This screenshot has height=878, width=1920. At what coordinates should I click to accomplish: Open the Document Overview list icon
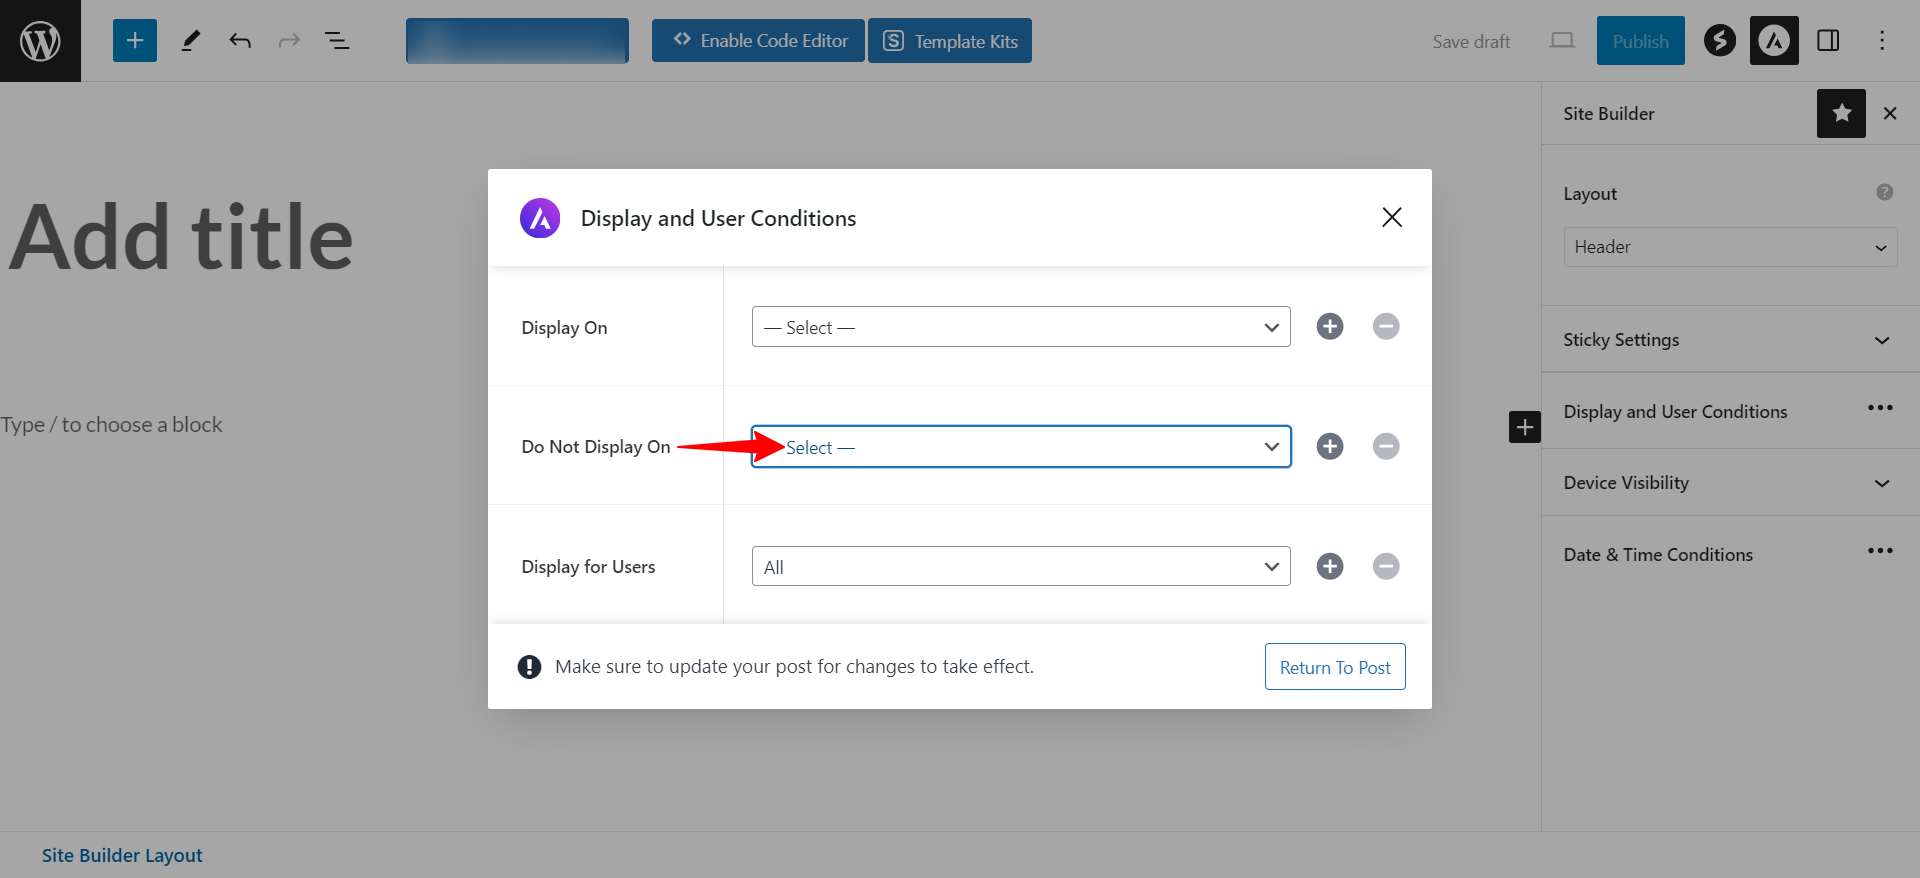point(337,41)
